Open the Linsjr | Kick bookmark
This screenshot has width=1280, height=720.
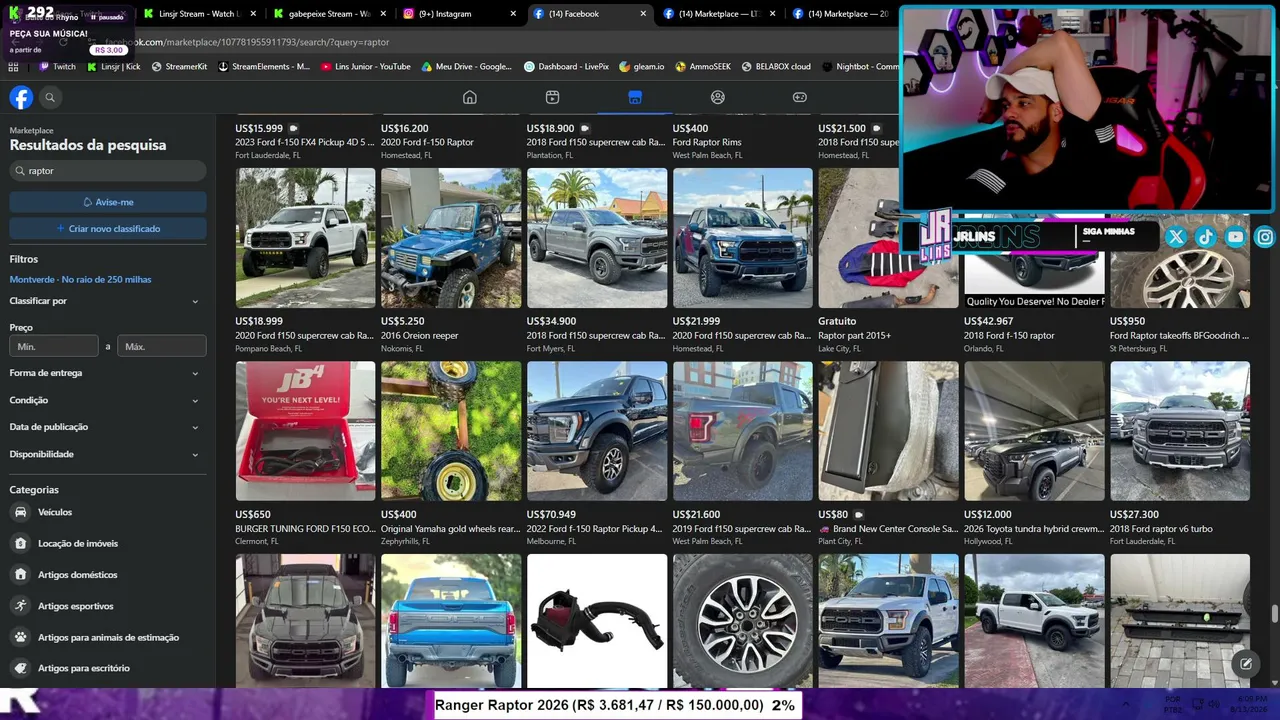(x=113, y=66)
